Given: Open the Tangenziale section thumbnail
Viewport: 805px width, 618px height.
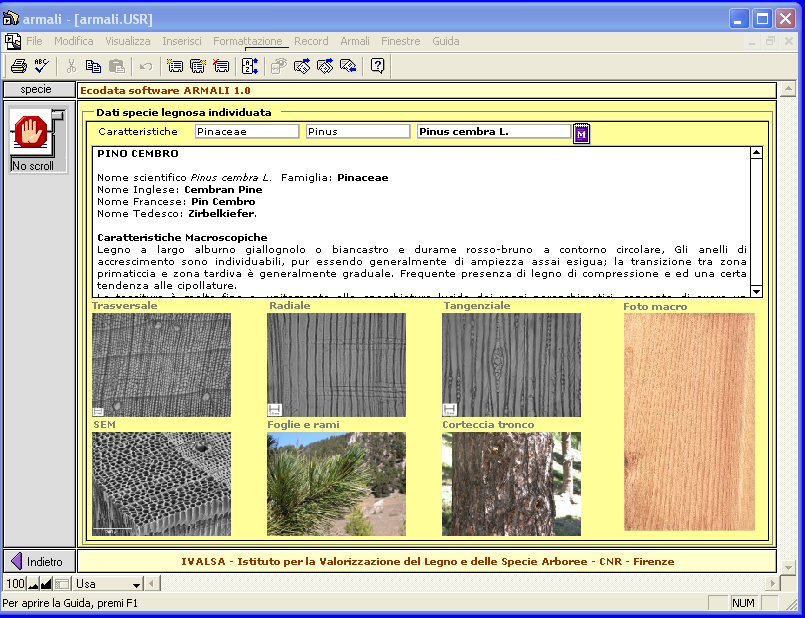Looking at the screenshot, I should pyautogui.click(x=511, y=365).
